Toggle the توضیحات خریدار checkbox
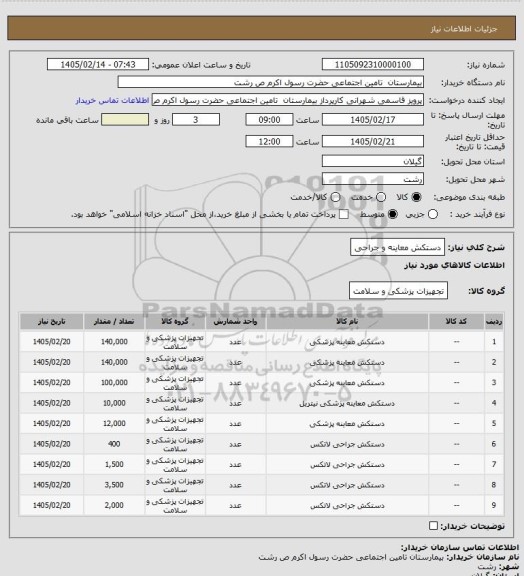524x576 pixels. (x=433, y=526)
